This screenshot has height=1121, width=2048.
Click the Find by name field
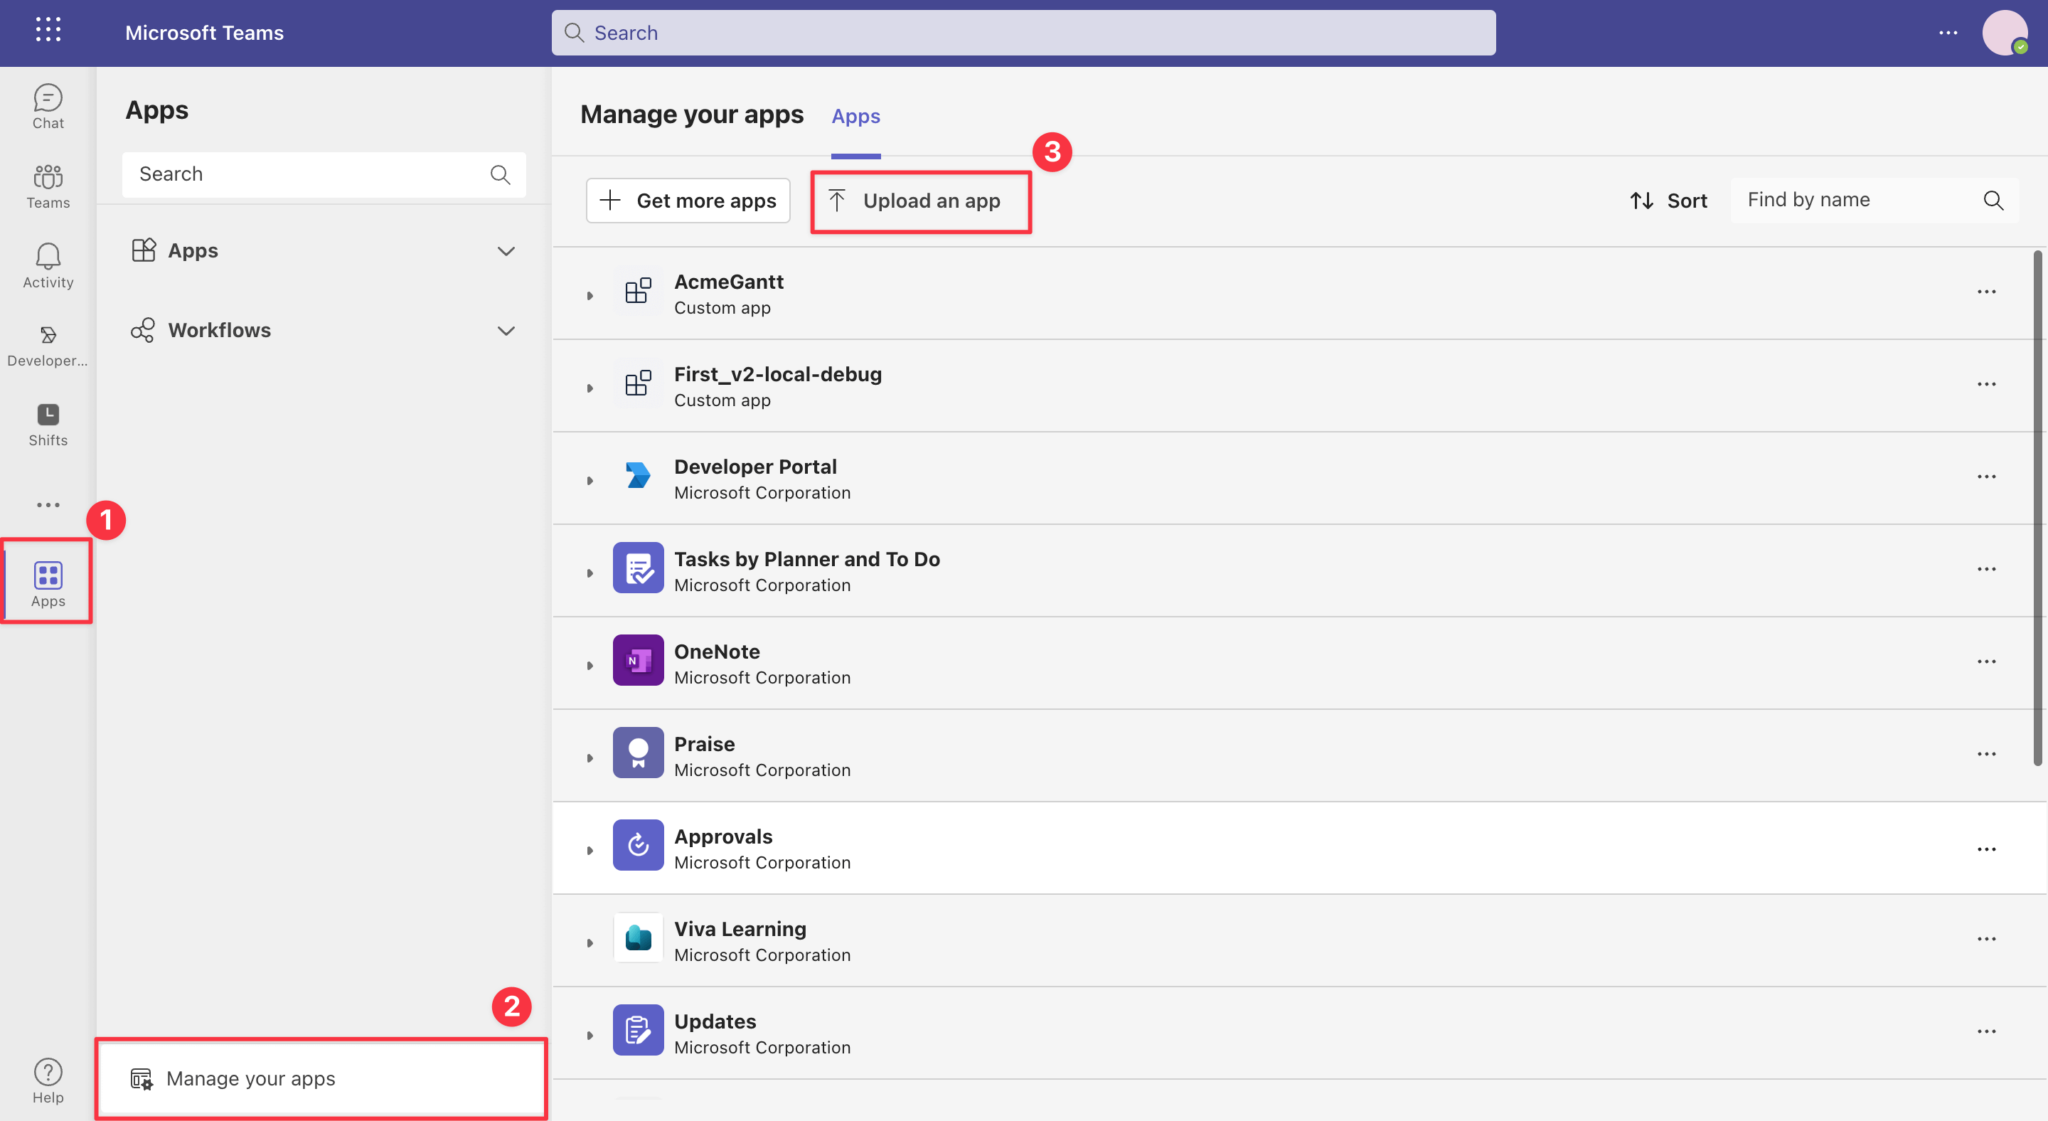1874,200
